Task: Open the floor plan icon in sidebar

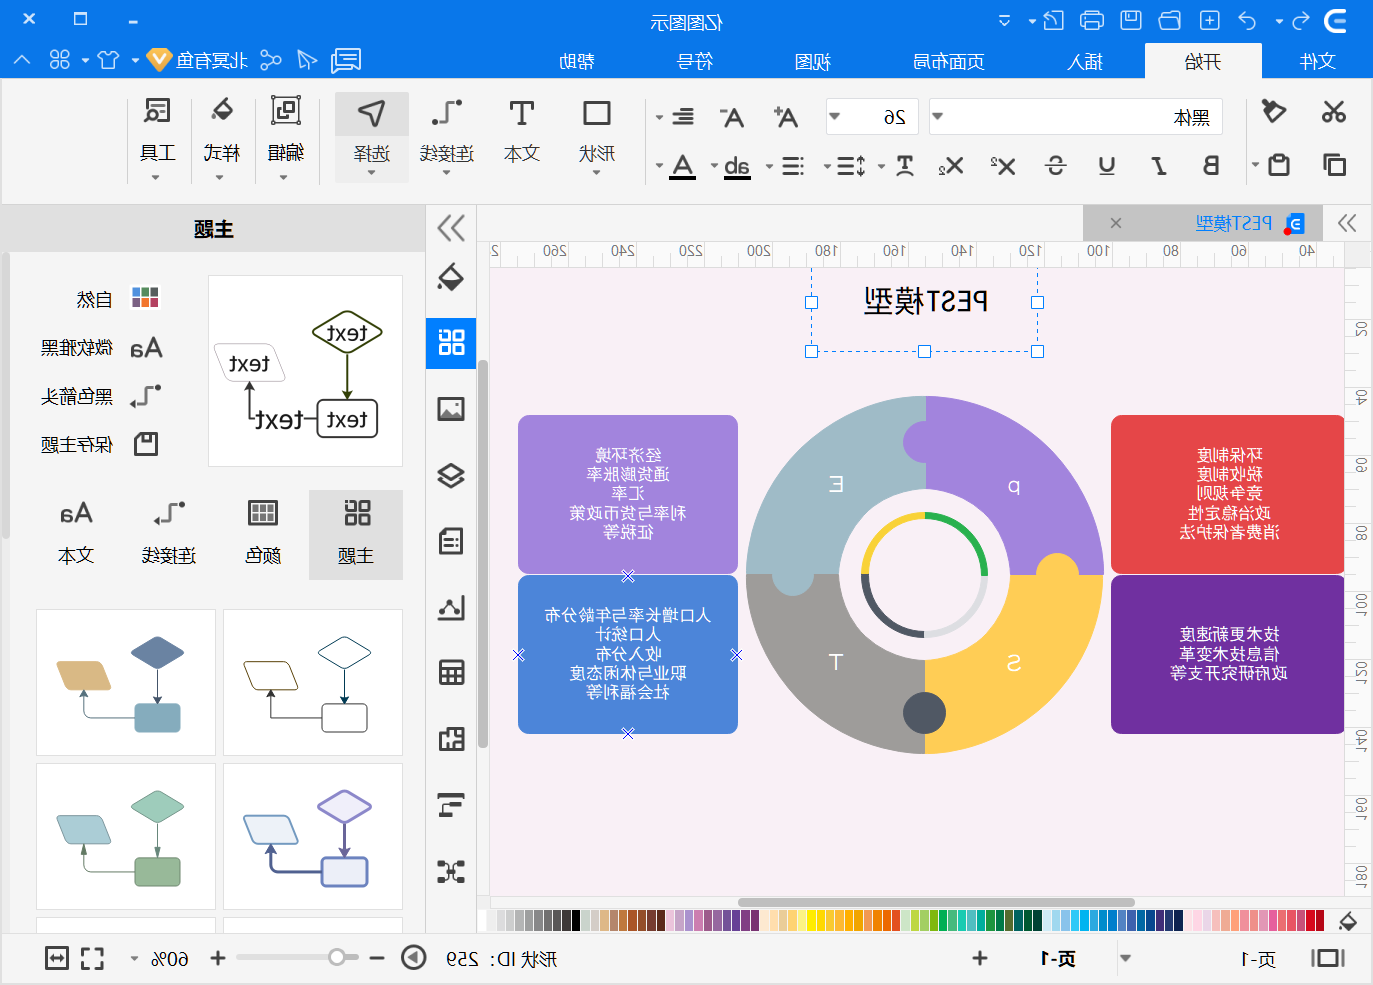Action: (x=451, y=738)
